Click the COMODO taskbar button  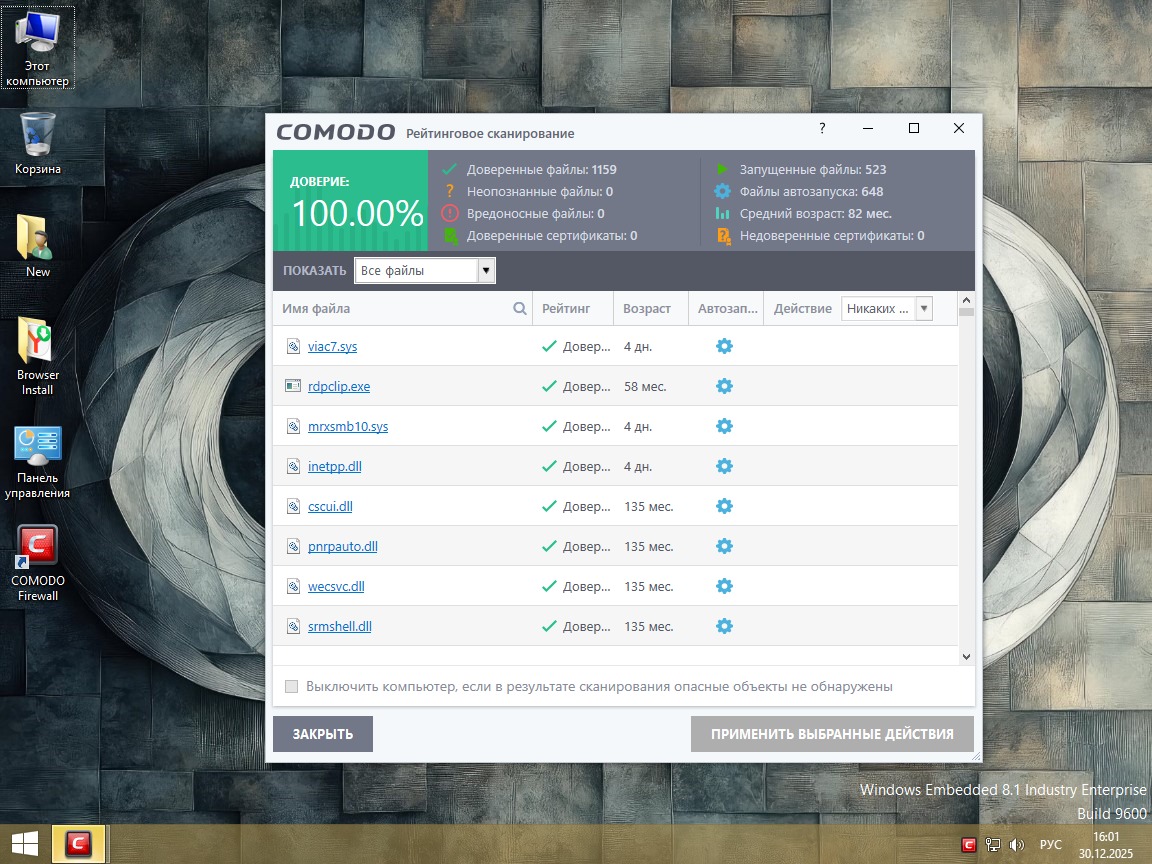(x=78, y=845)
